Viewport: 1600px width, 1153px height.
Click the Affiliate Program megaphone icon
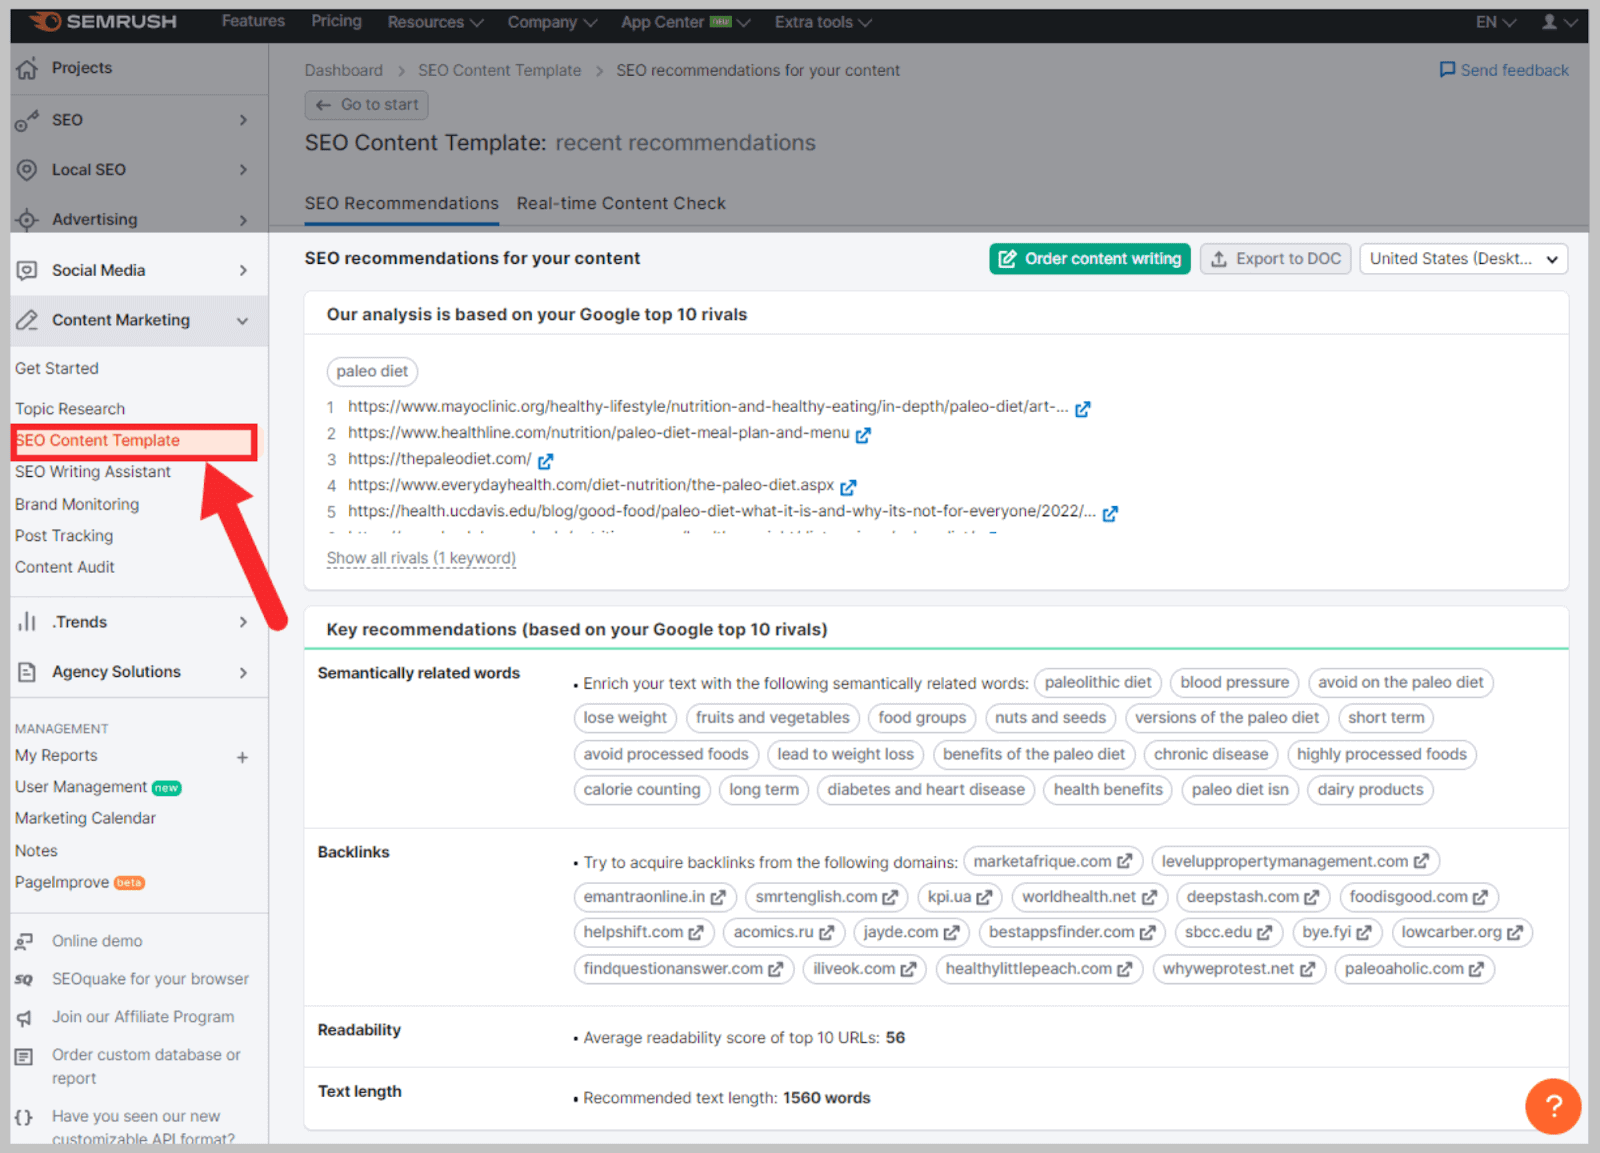[x=25, y=1017]
